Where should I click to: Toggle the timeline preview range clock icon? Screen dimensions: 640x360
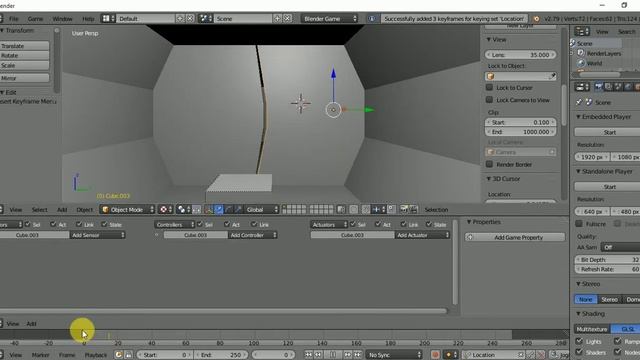[118, 355]
